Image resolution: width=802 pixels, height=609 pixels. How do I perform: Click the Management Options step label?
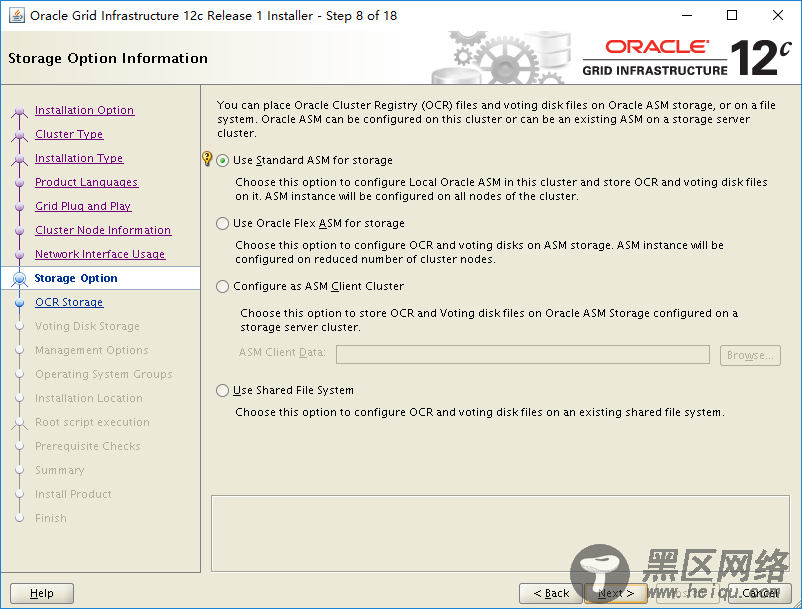click(x=92, y=350)
